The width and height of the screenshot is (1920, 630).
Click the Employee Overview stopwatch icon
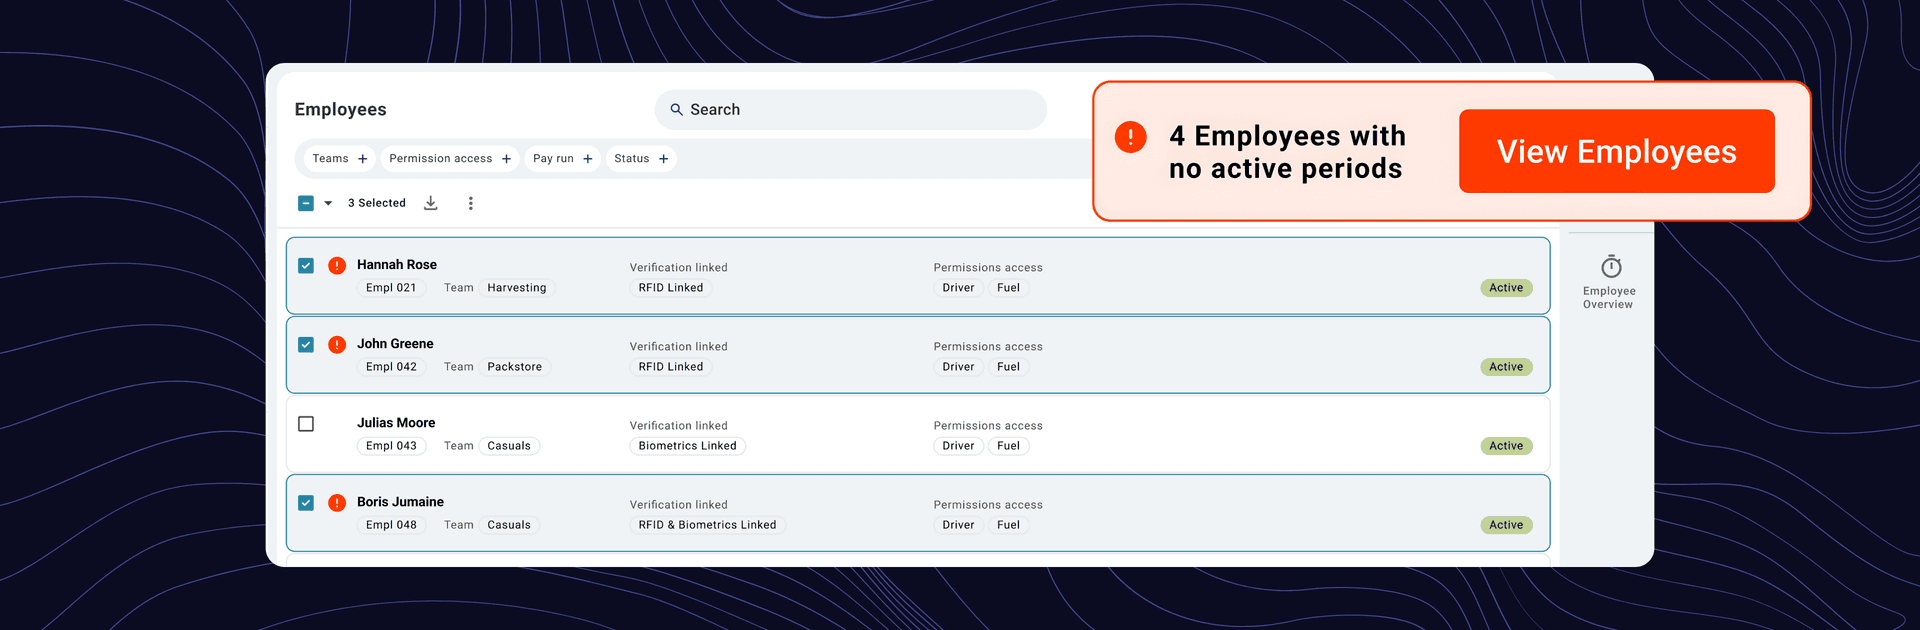coord(1610,267)
